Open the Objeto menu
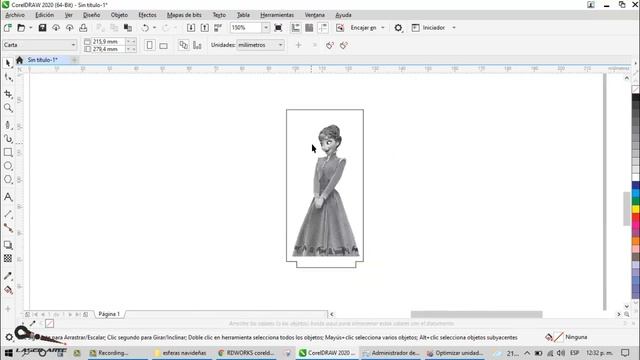The width and height of the screenshot is (640, 360). click(119, 15)
